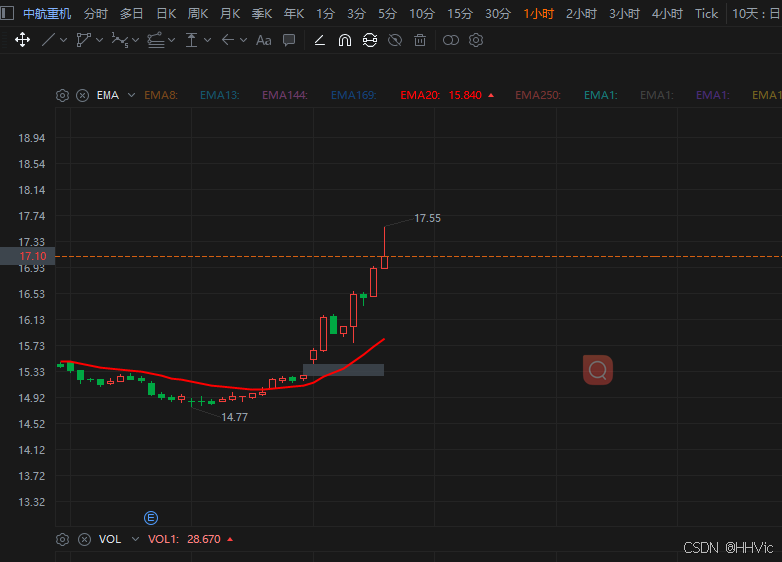Image resolution: width=782 pixels, height=562 pixels.
Task: Select the 15分 period
Action: (459, 13)
